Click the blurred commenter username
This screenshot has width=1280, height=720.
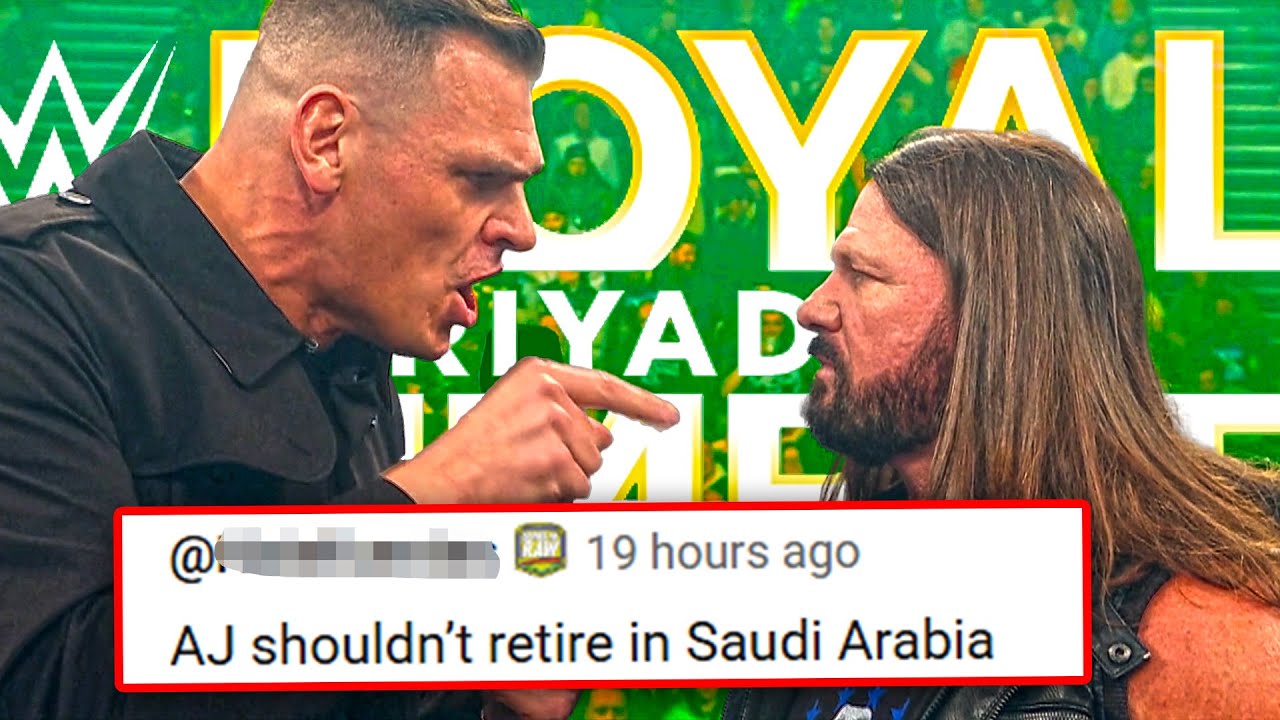(357, 555)
